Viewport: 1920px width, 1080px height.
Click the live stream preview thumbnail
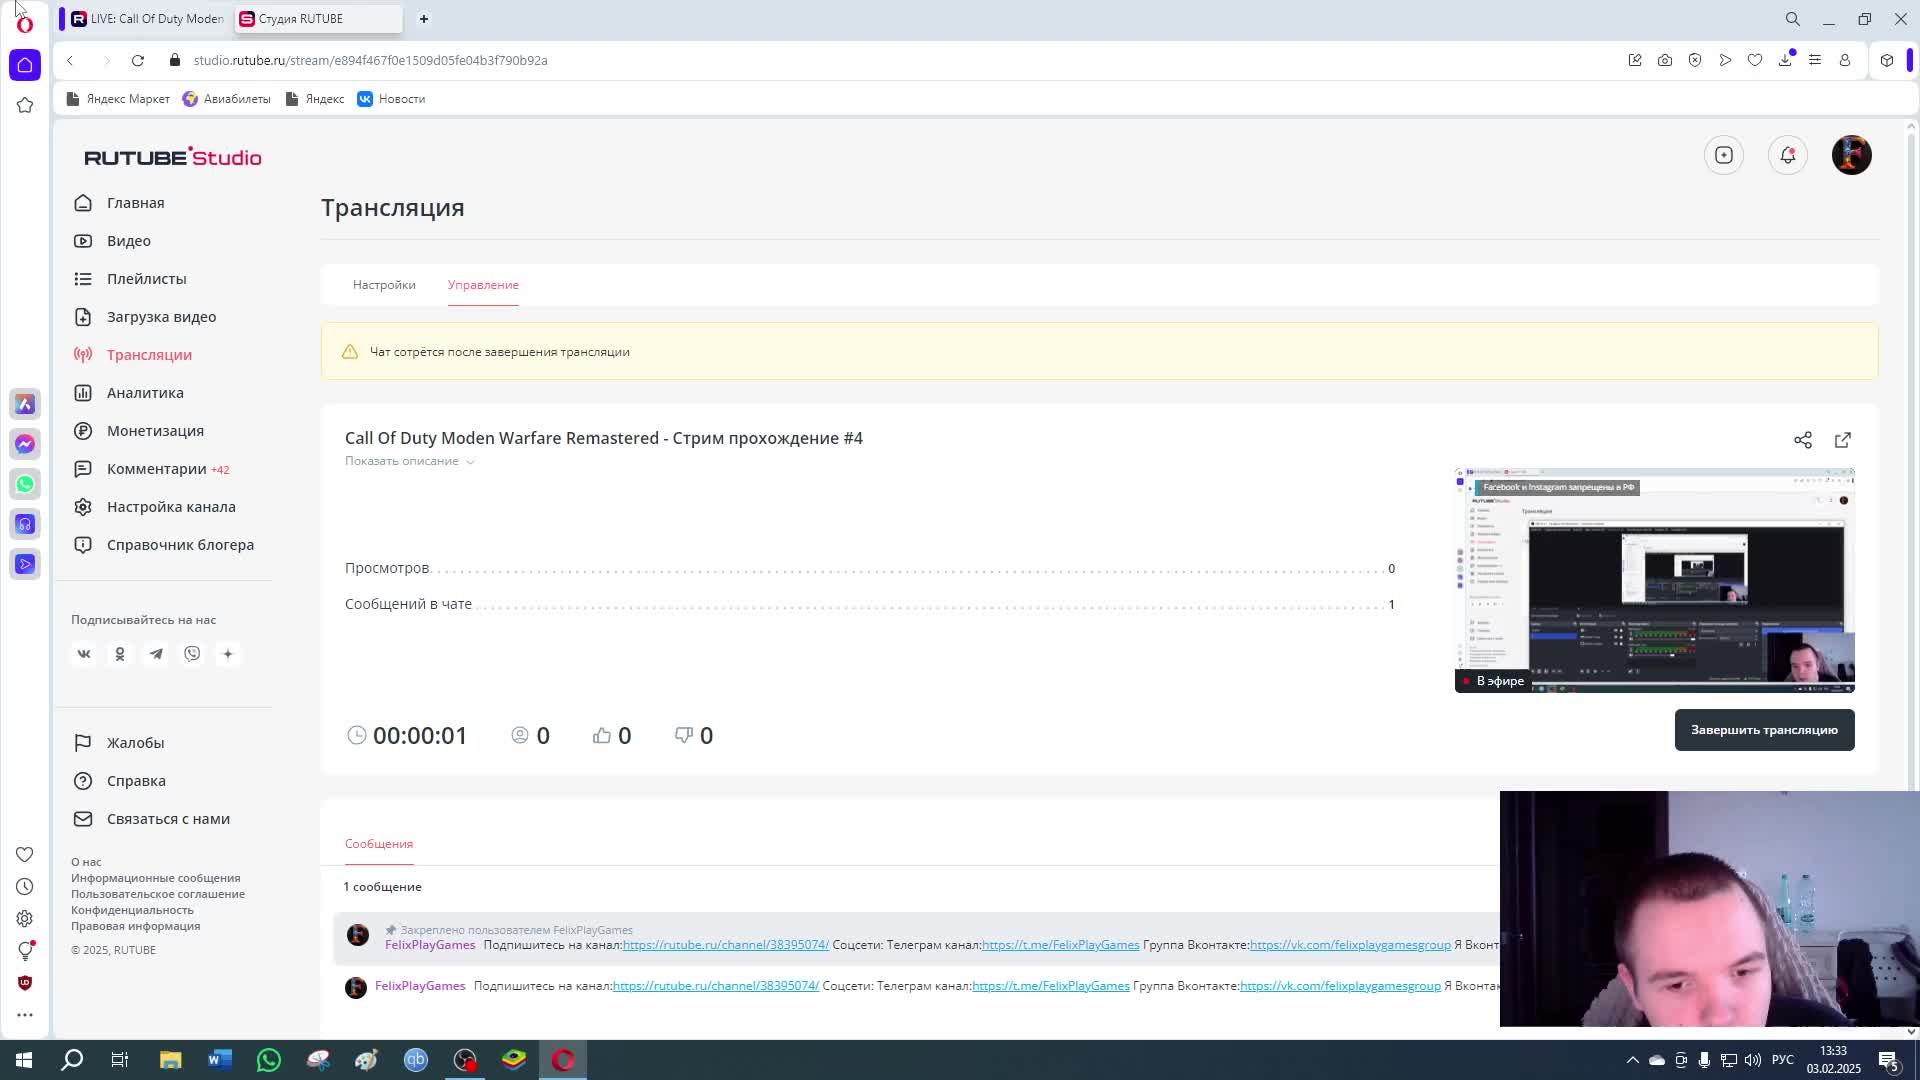click(1654, 580)
